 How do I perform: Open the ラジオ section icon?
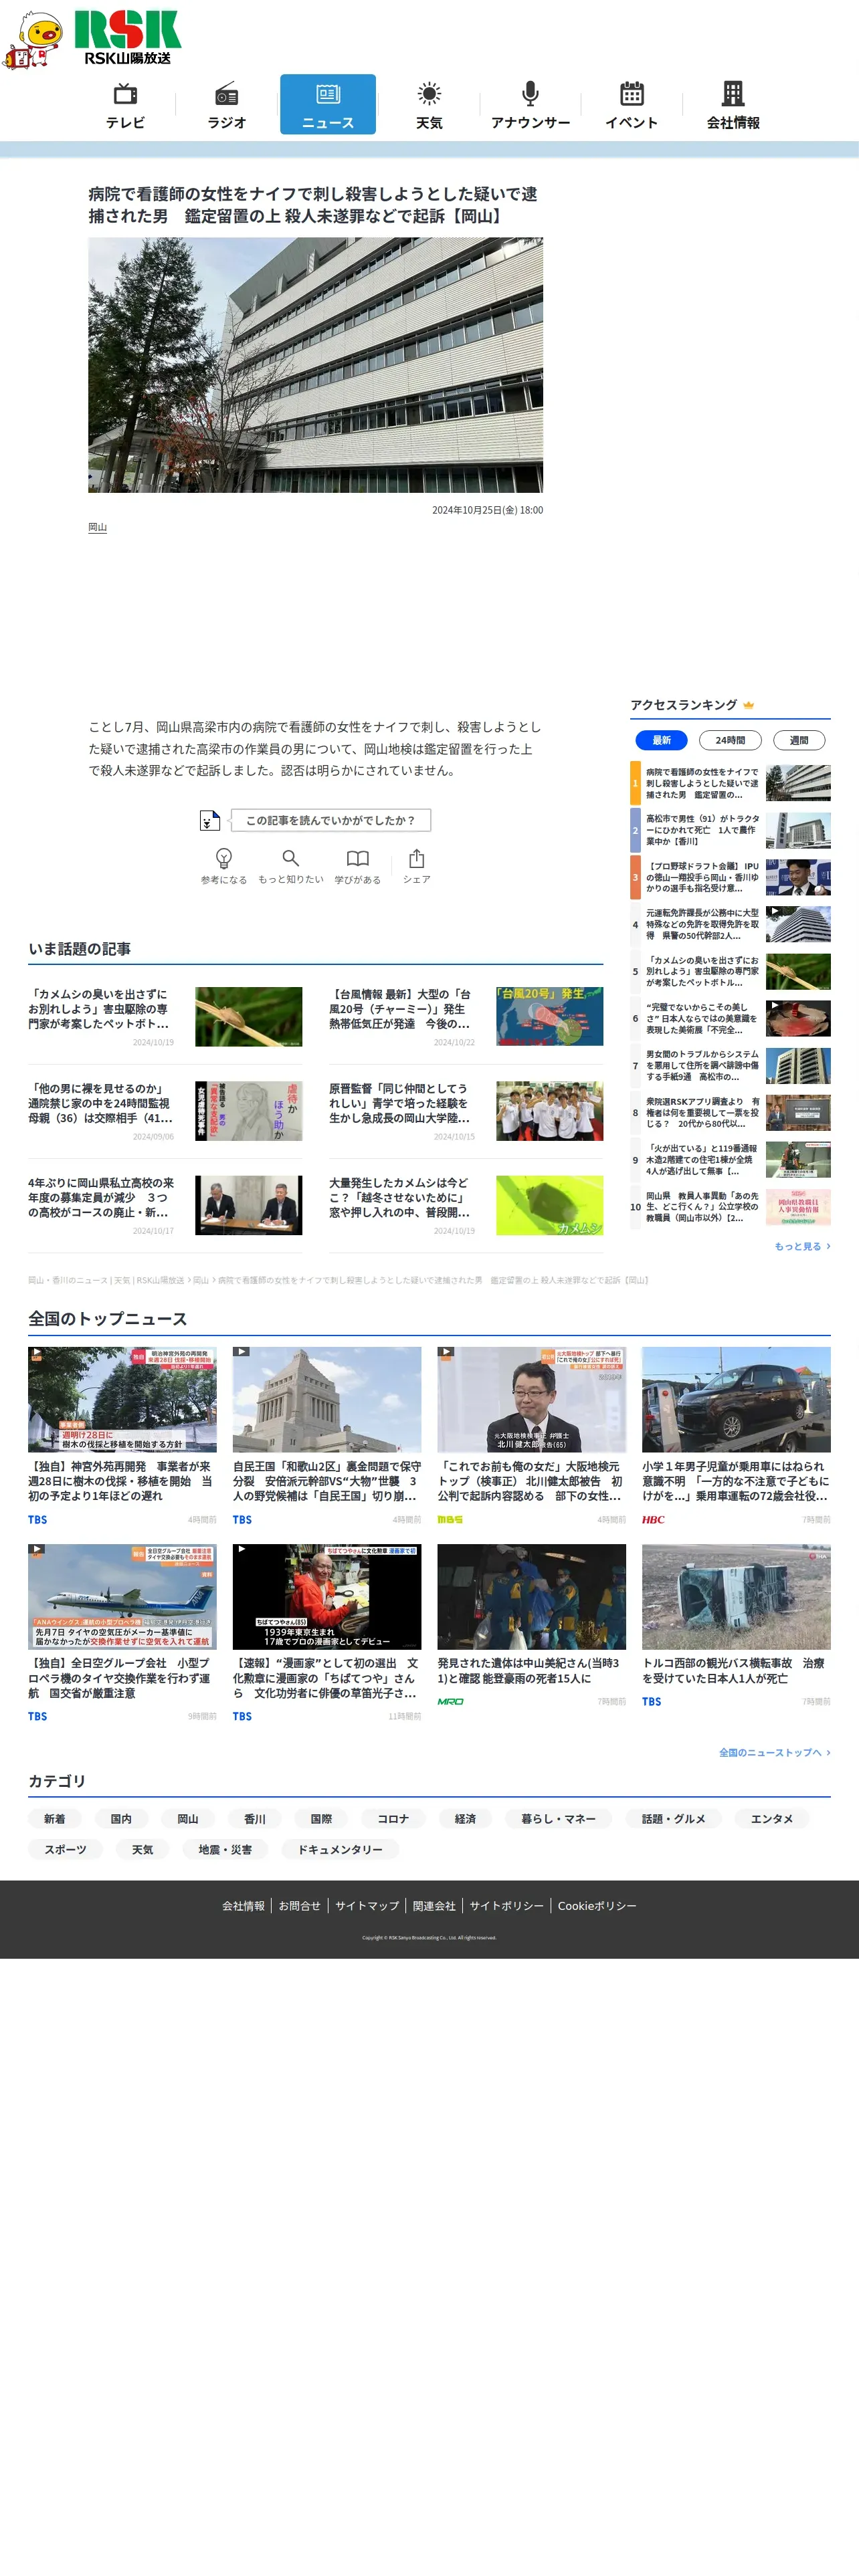[227, 94]
